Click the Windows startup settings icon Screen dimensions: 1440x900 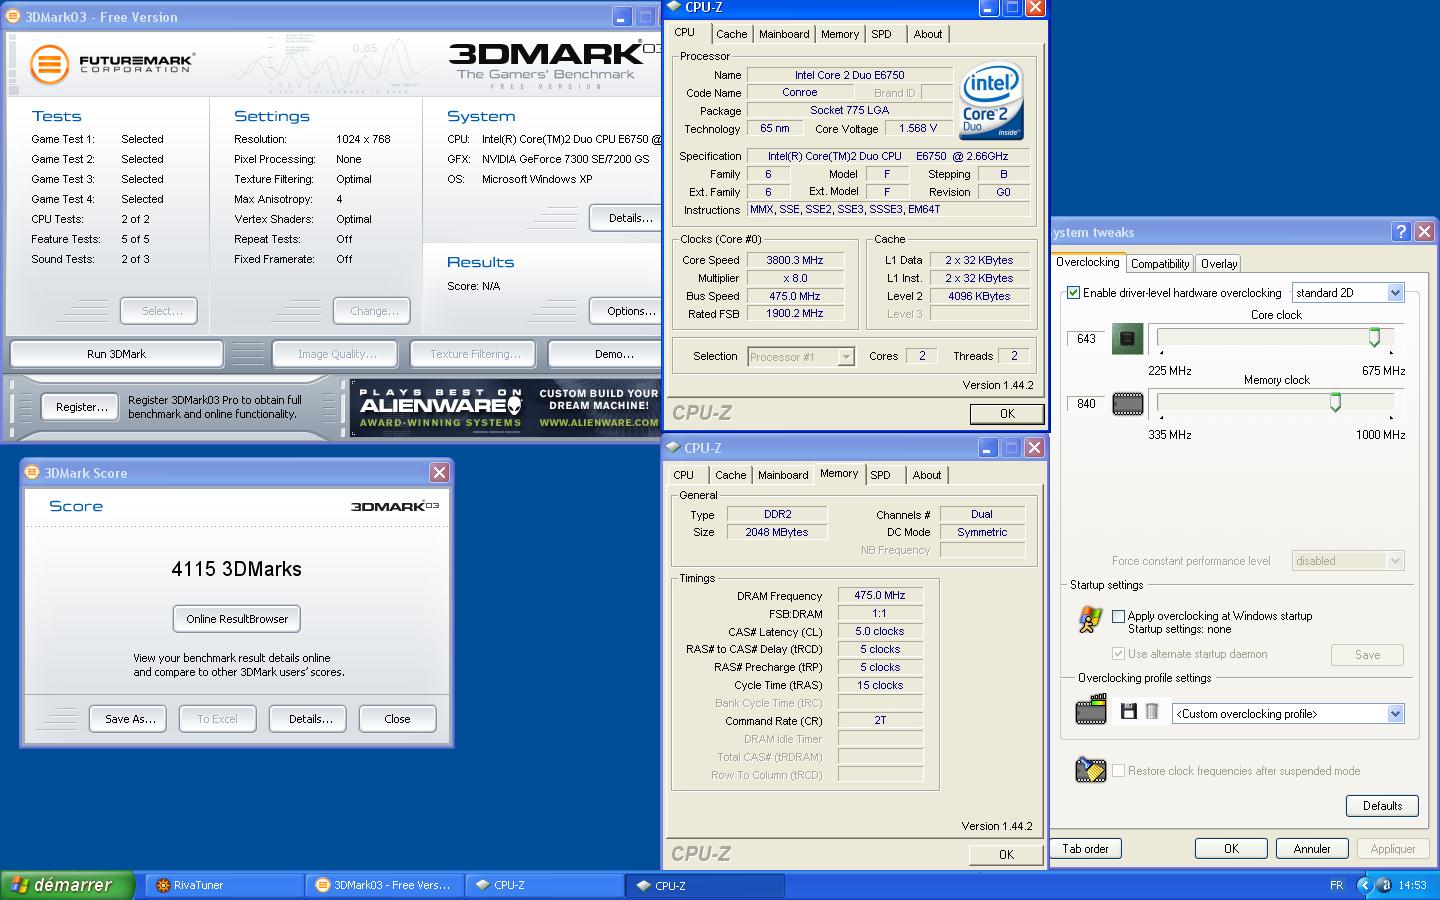1090,620
